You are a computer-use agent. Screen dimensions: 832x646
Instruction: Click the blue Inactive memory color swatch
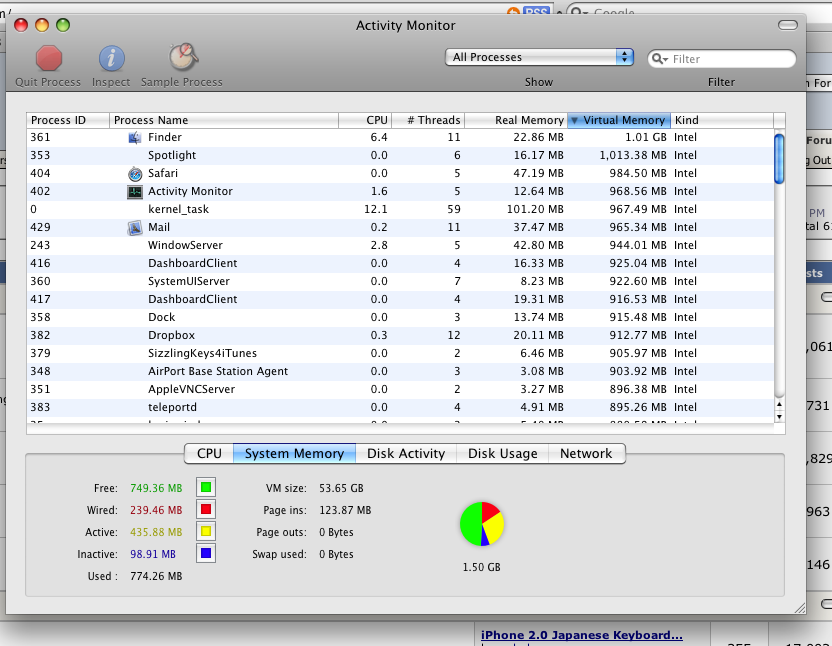coord(206,554)
